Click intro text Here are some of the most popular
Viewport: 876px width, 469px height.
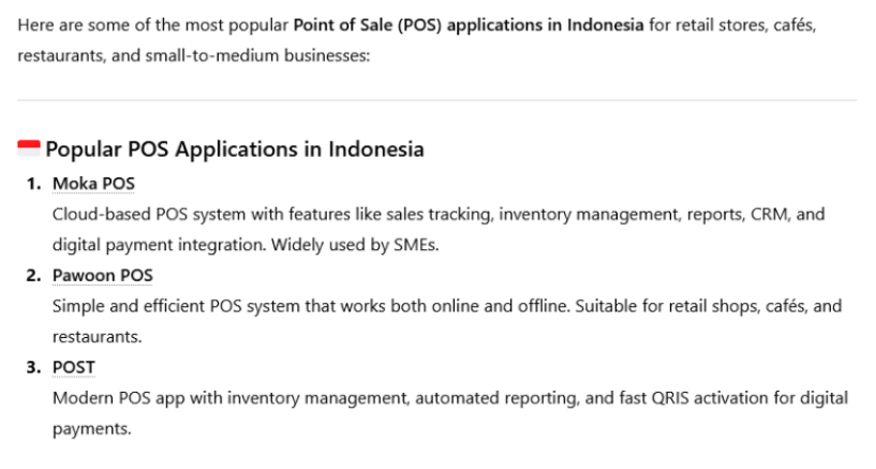pyautogui.click(x=153, y=25)
